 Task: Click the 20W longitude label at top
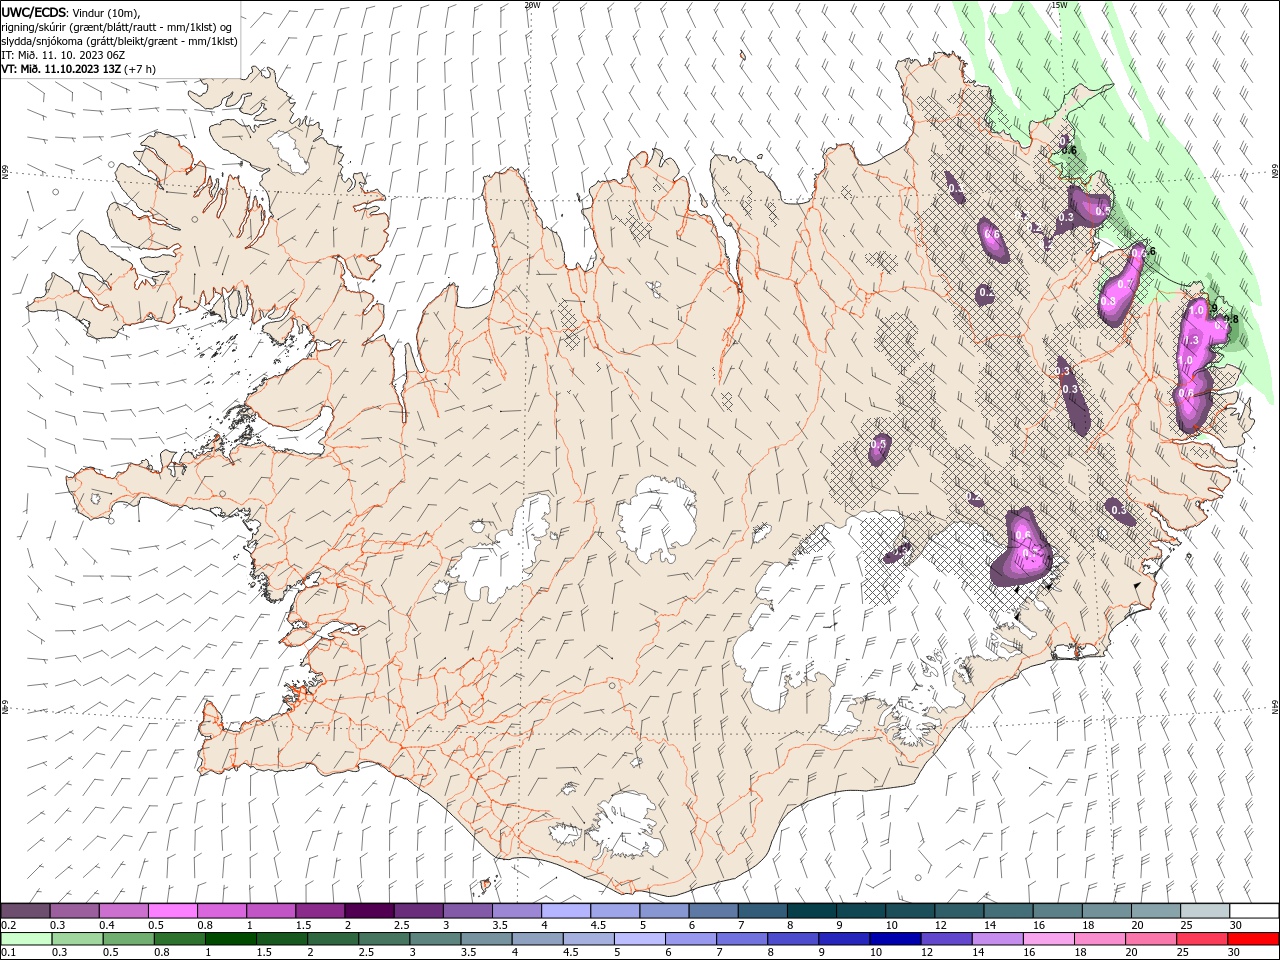point(532,5)
